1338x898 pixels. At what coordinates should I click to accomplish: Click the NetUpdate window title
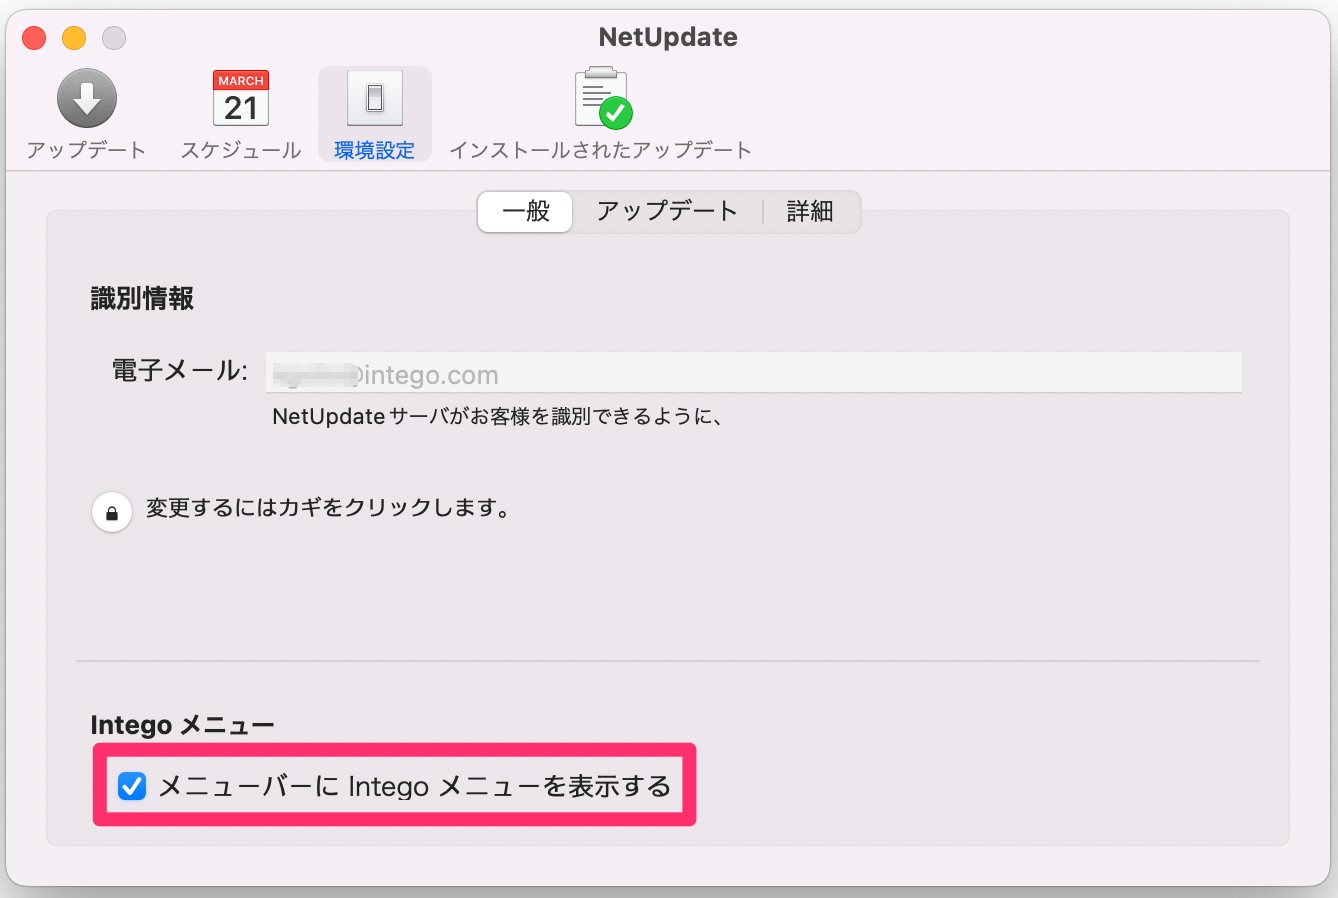(x=668, y=37)
